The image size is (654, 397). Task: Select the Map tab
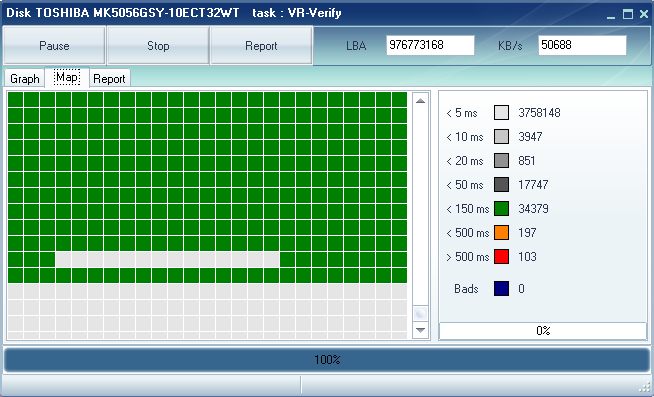click(67, 78)
